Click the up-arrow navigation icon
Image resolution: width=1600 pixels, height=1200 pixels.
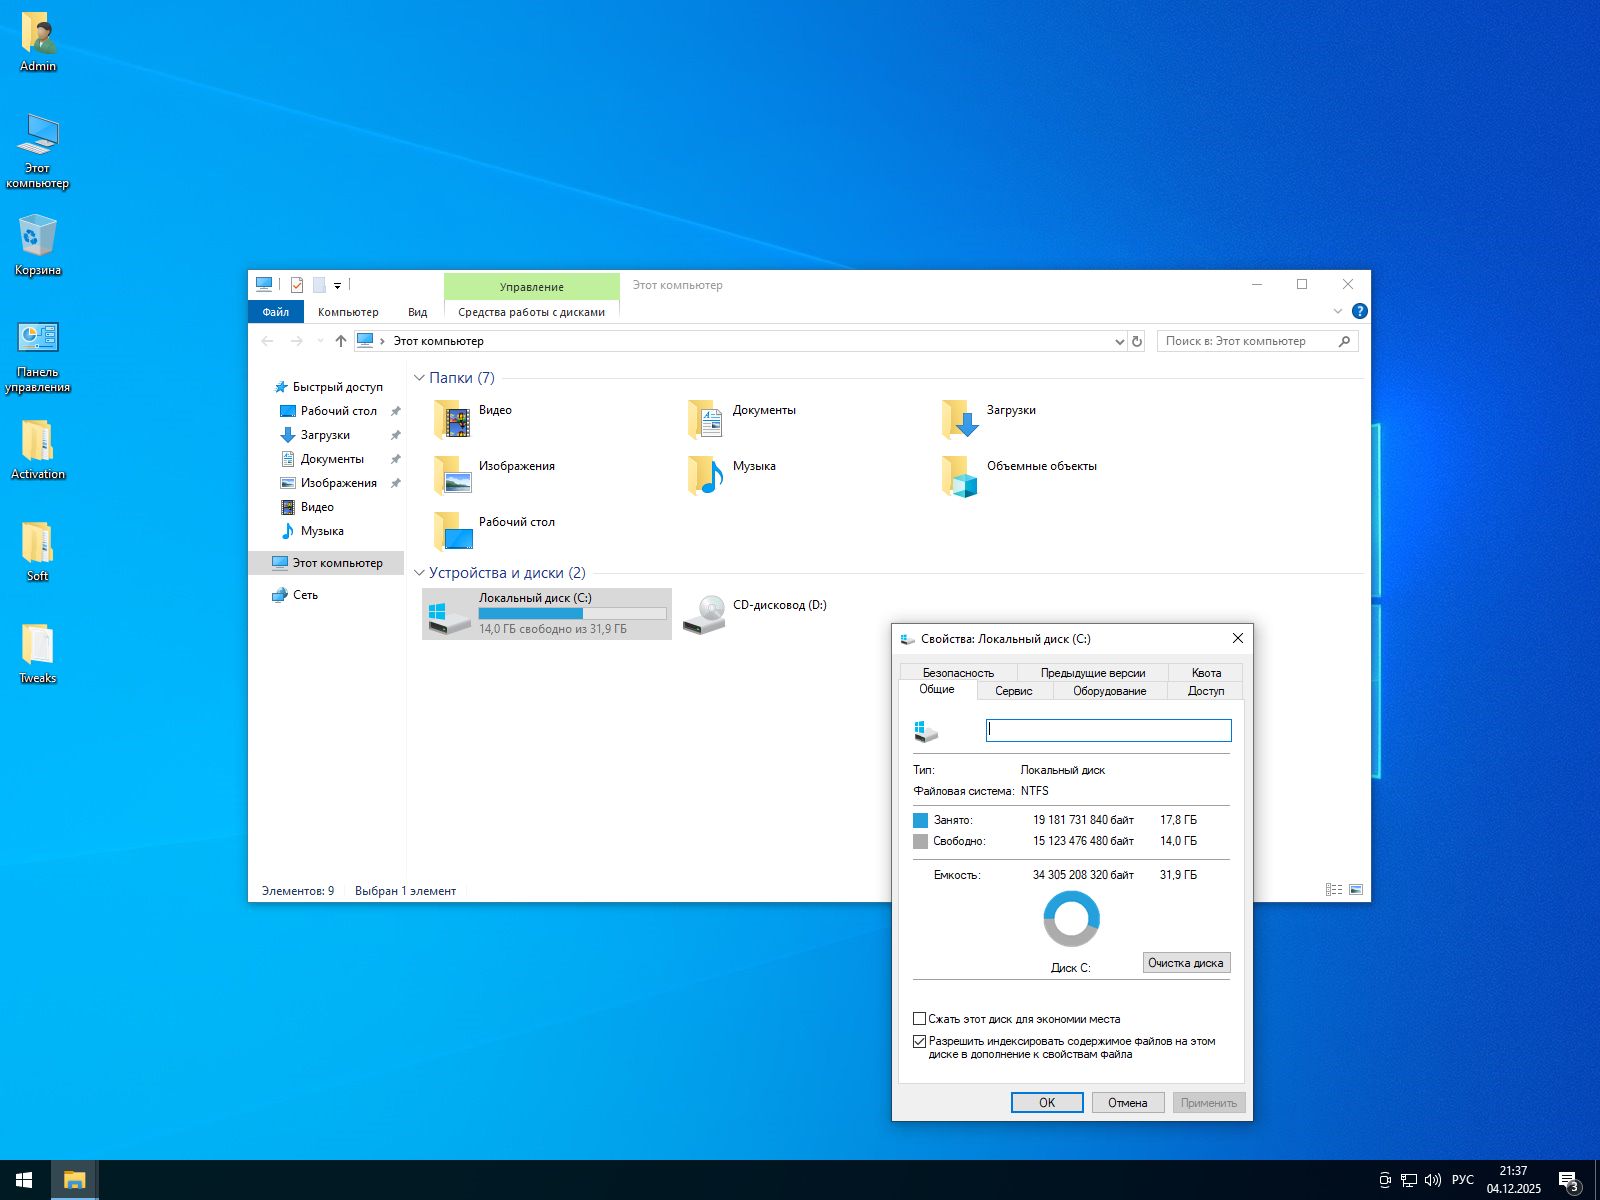pyautogui.click(x=341, y=342)
